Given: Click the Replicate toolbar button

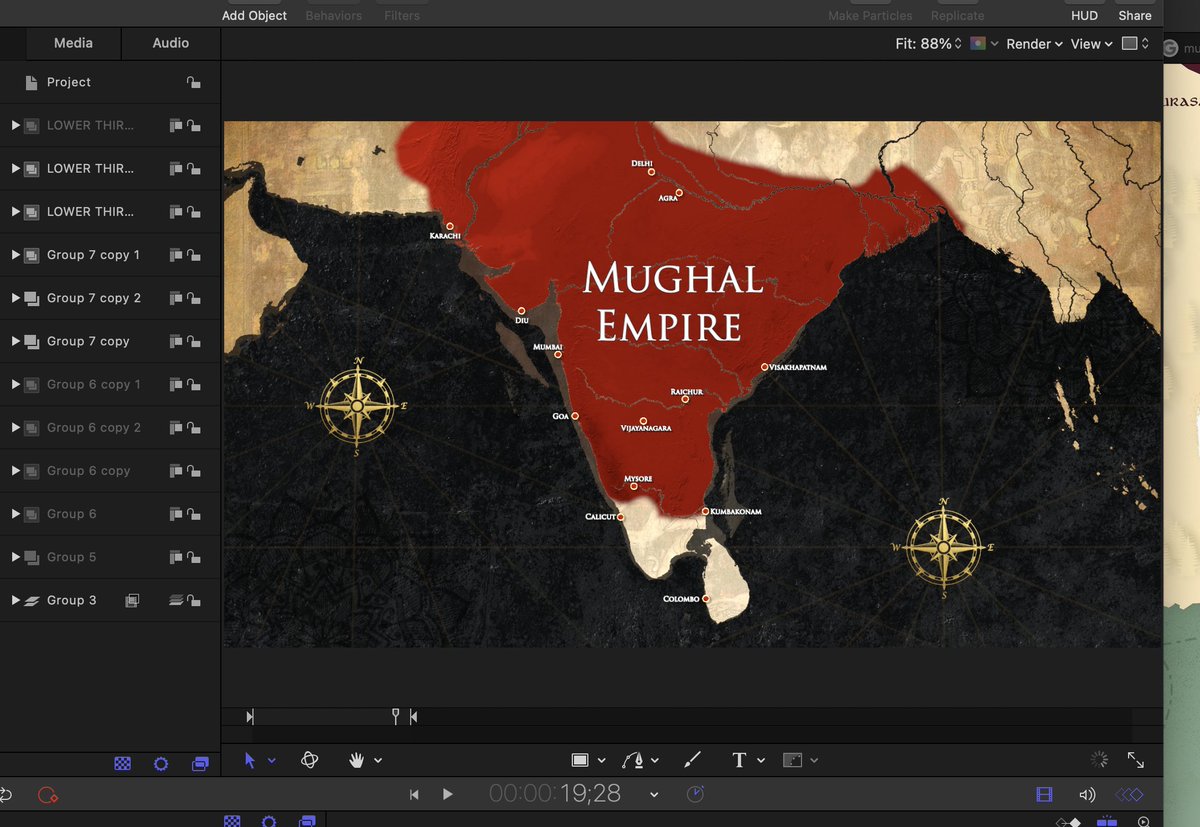Looking at the screenshot, I should pyautogui.click(x=957, y=15).
